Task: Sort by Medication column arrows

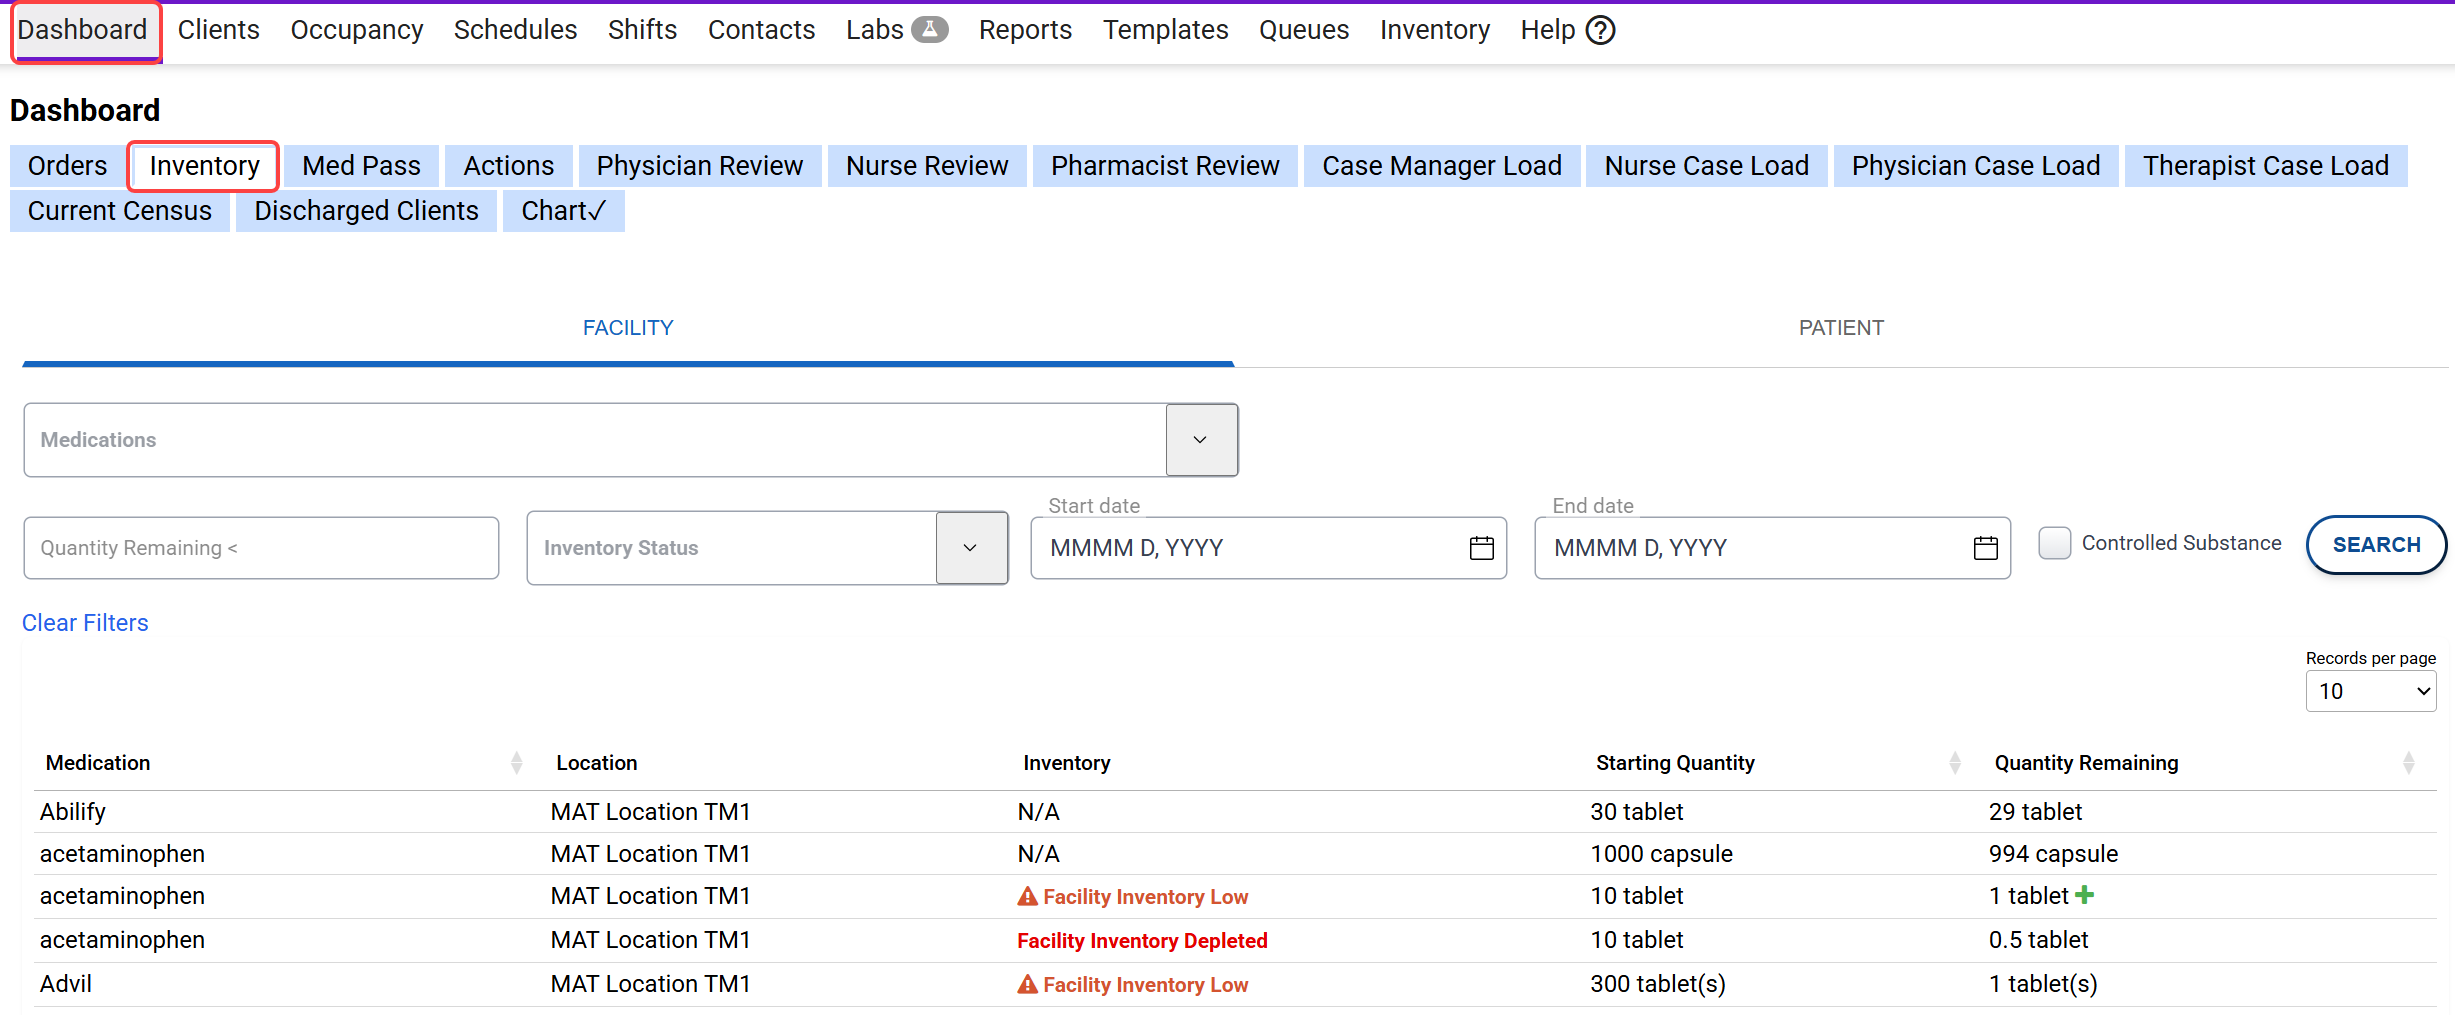Action: pos(516,763)
